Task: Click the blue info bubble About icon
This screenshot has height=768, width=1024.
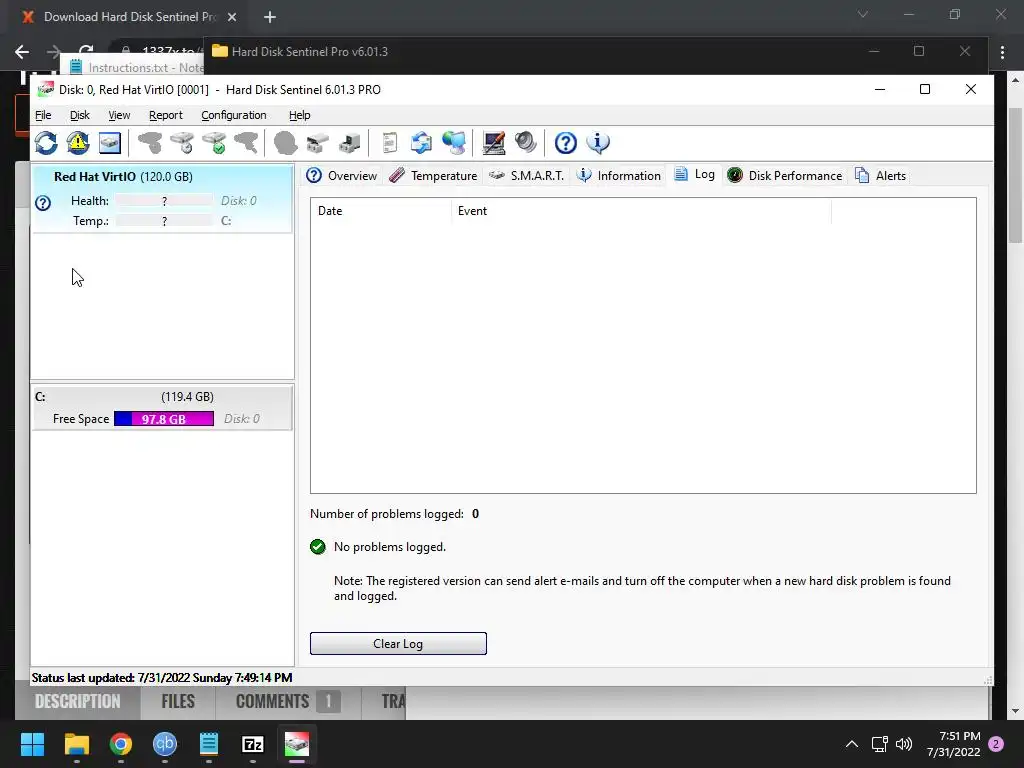Action: [x=598, y=143]
